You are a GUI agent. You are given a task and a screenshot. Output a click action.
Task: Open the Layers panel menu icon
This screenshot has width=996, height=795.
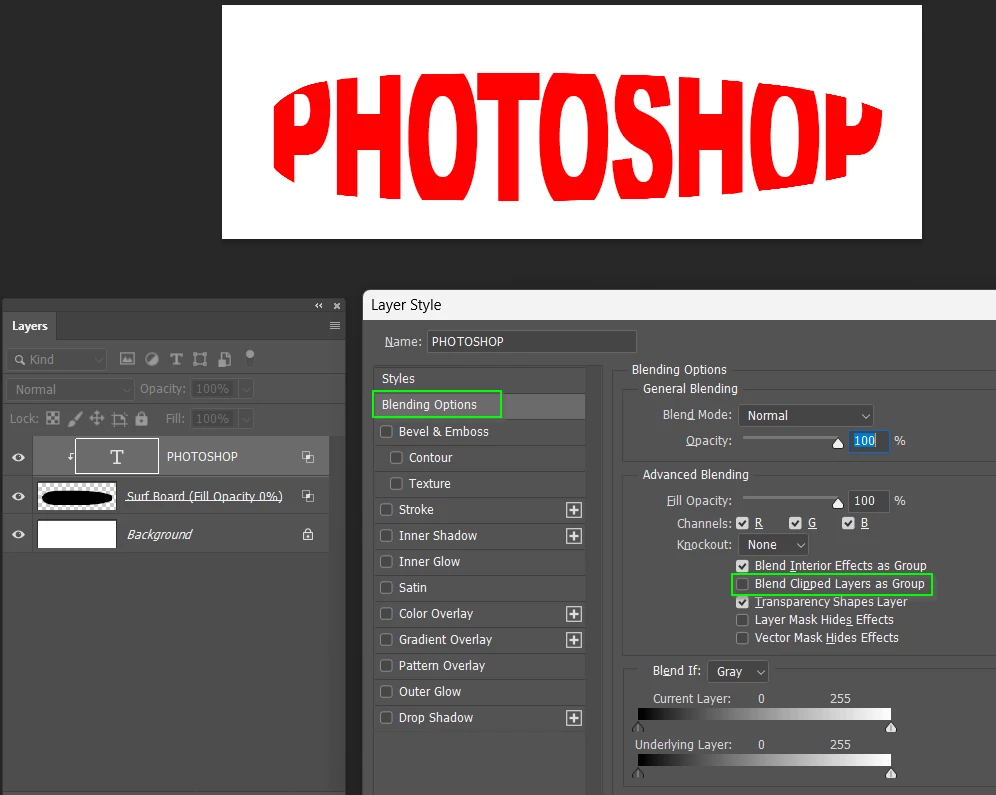click(335, 326)
